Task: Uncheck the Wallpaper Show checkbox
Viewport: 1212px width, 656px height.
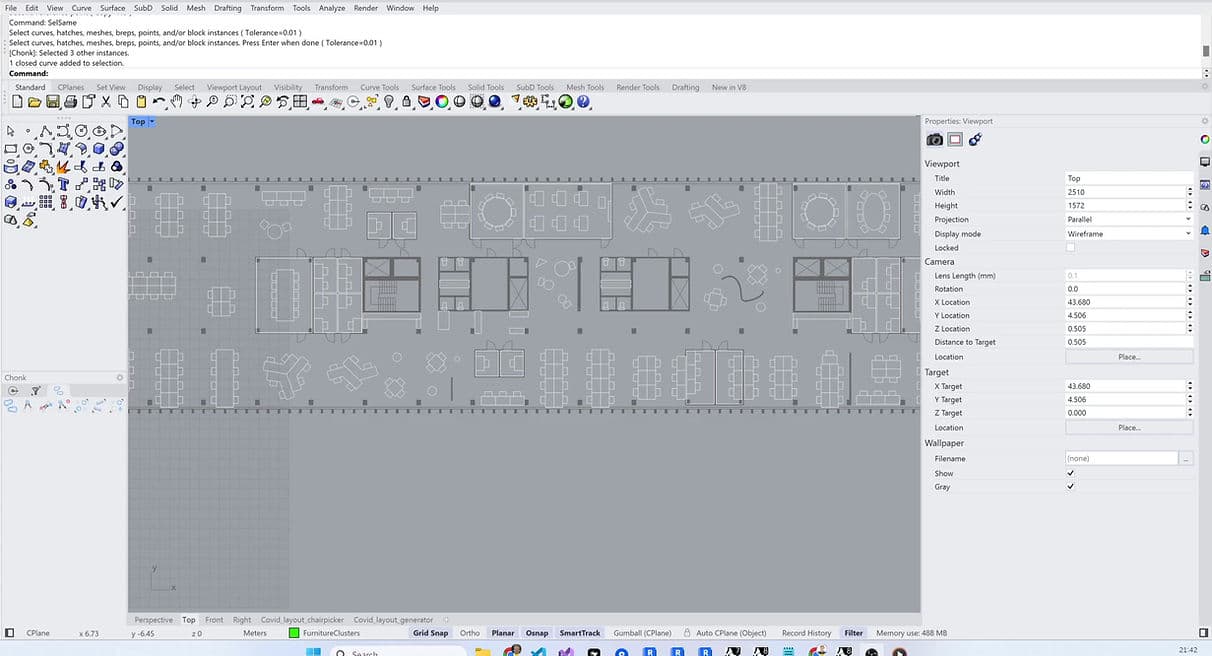Action: click(1071, 473)
